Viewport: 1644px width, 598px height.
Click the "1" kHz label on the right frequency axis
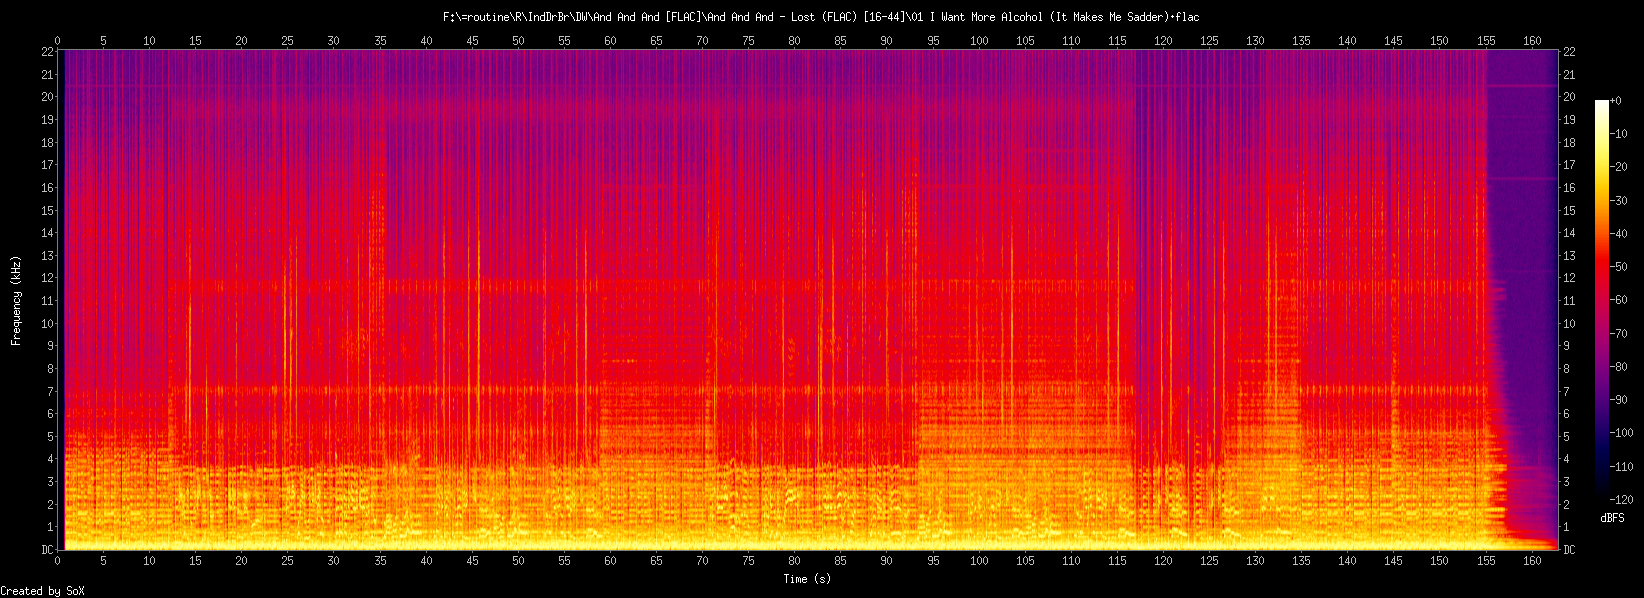1566,527
